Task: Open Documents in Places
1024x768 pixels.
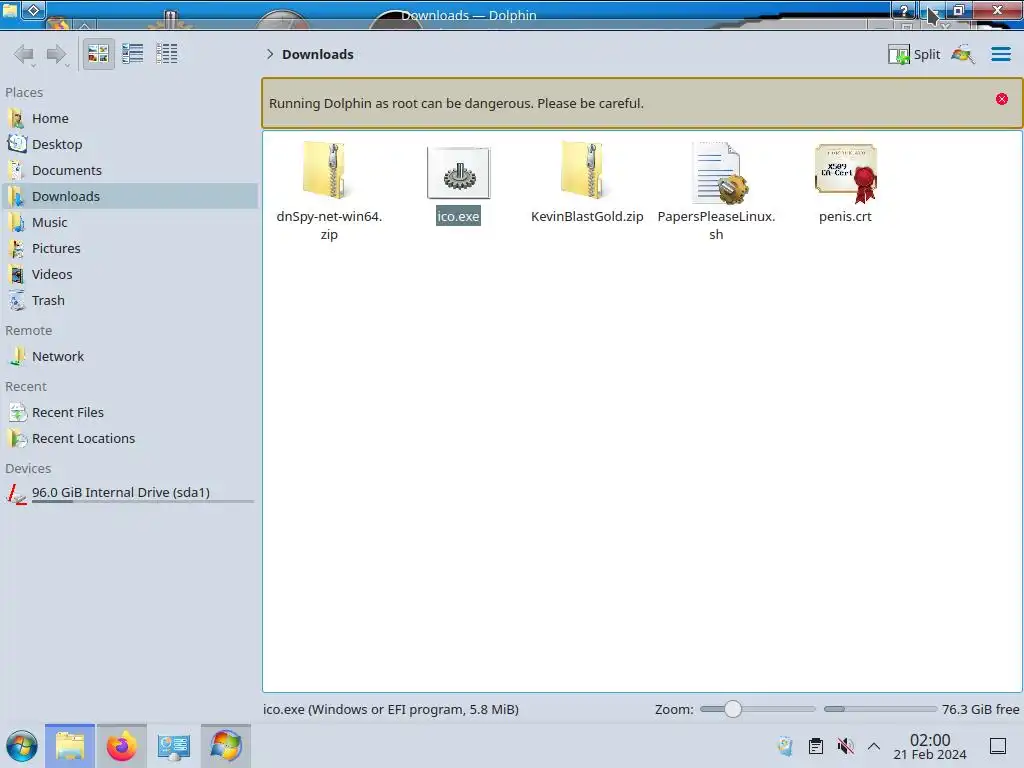Action: pos(129,170)
